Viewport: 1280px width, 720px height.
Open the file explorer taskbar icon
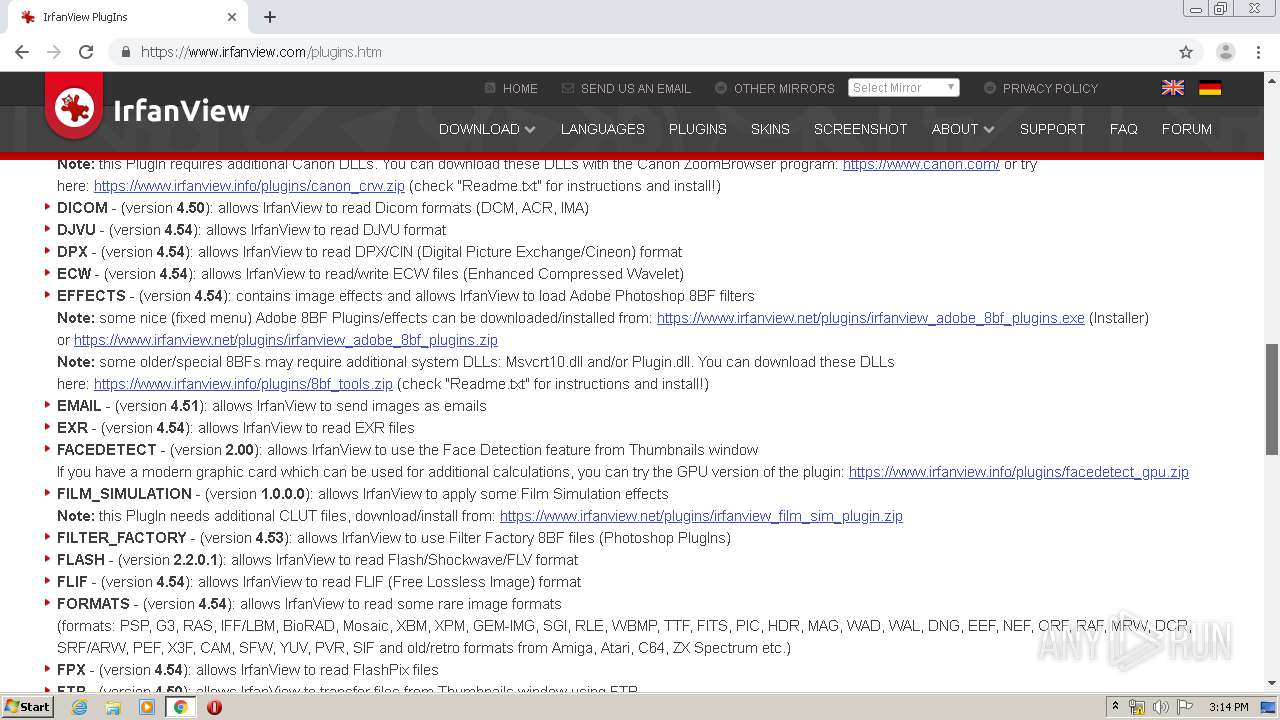coord(113,707)
